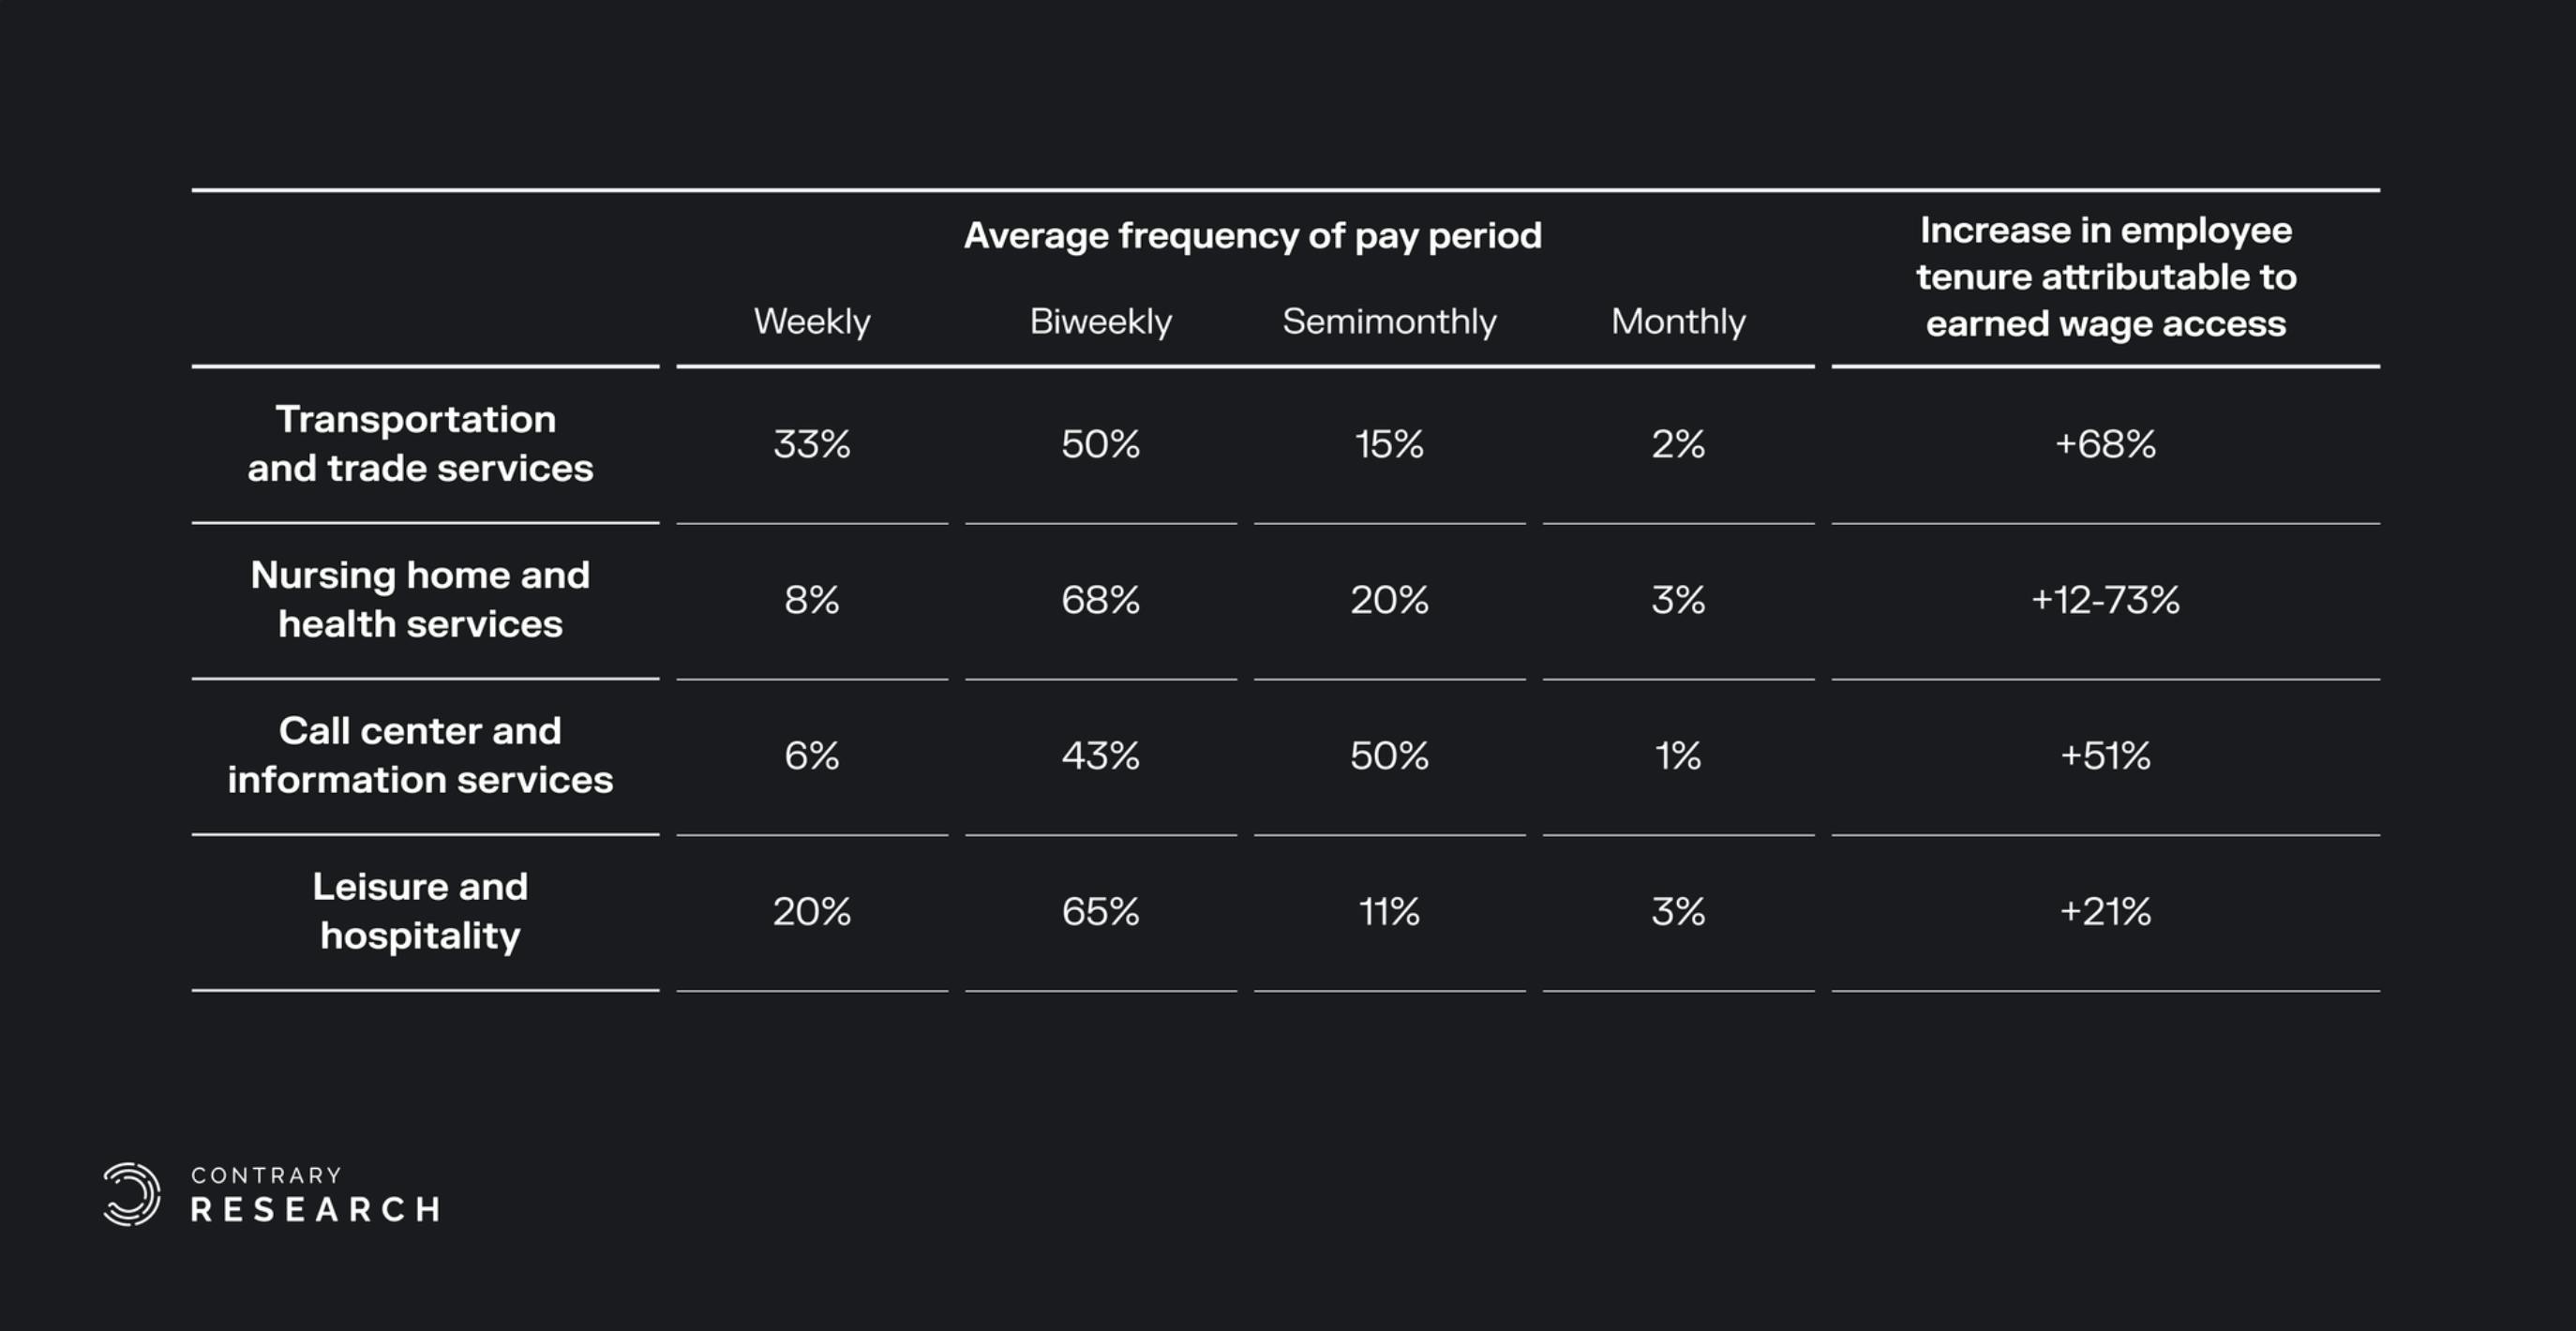Click the +21% leisure tenure increase value

click(2105, 912)
